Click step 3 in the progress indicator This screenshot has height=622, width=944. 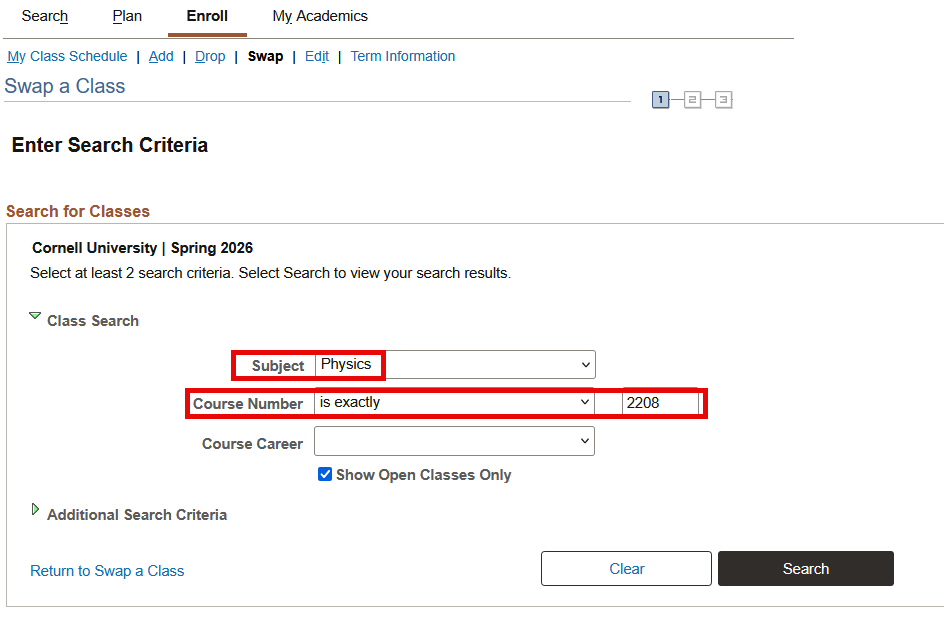[x=723, y=100]
